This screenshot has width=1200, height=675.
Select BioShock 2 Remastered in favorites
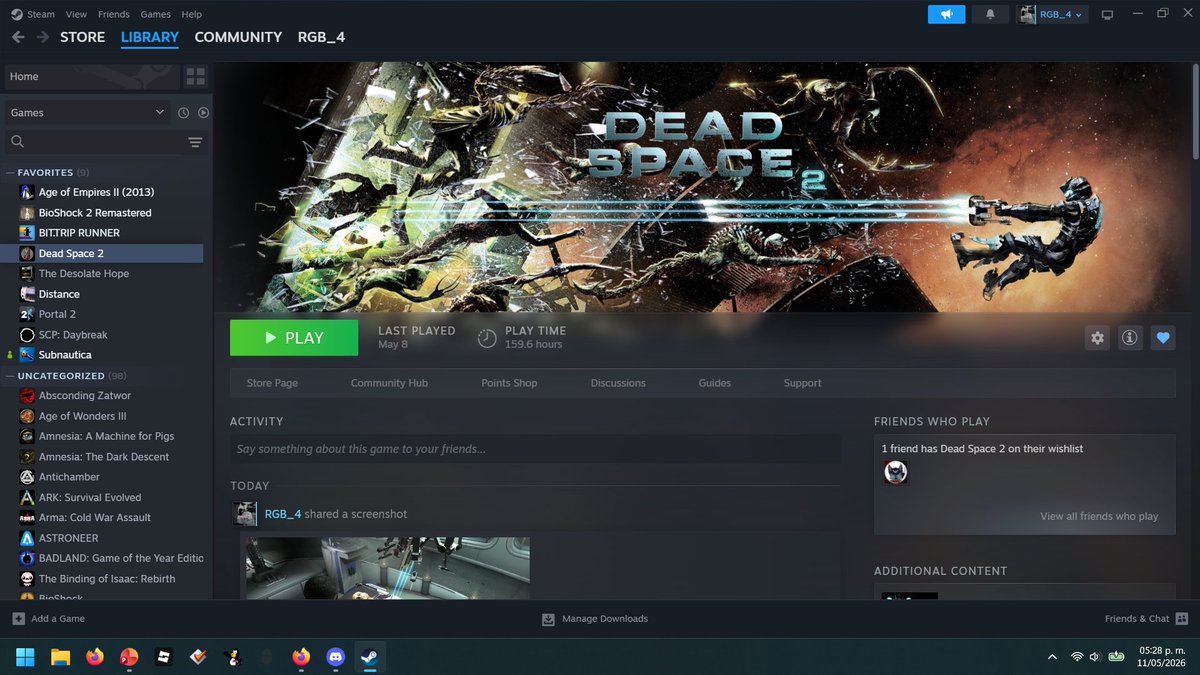[x=95, y=213]
